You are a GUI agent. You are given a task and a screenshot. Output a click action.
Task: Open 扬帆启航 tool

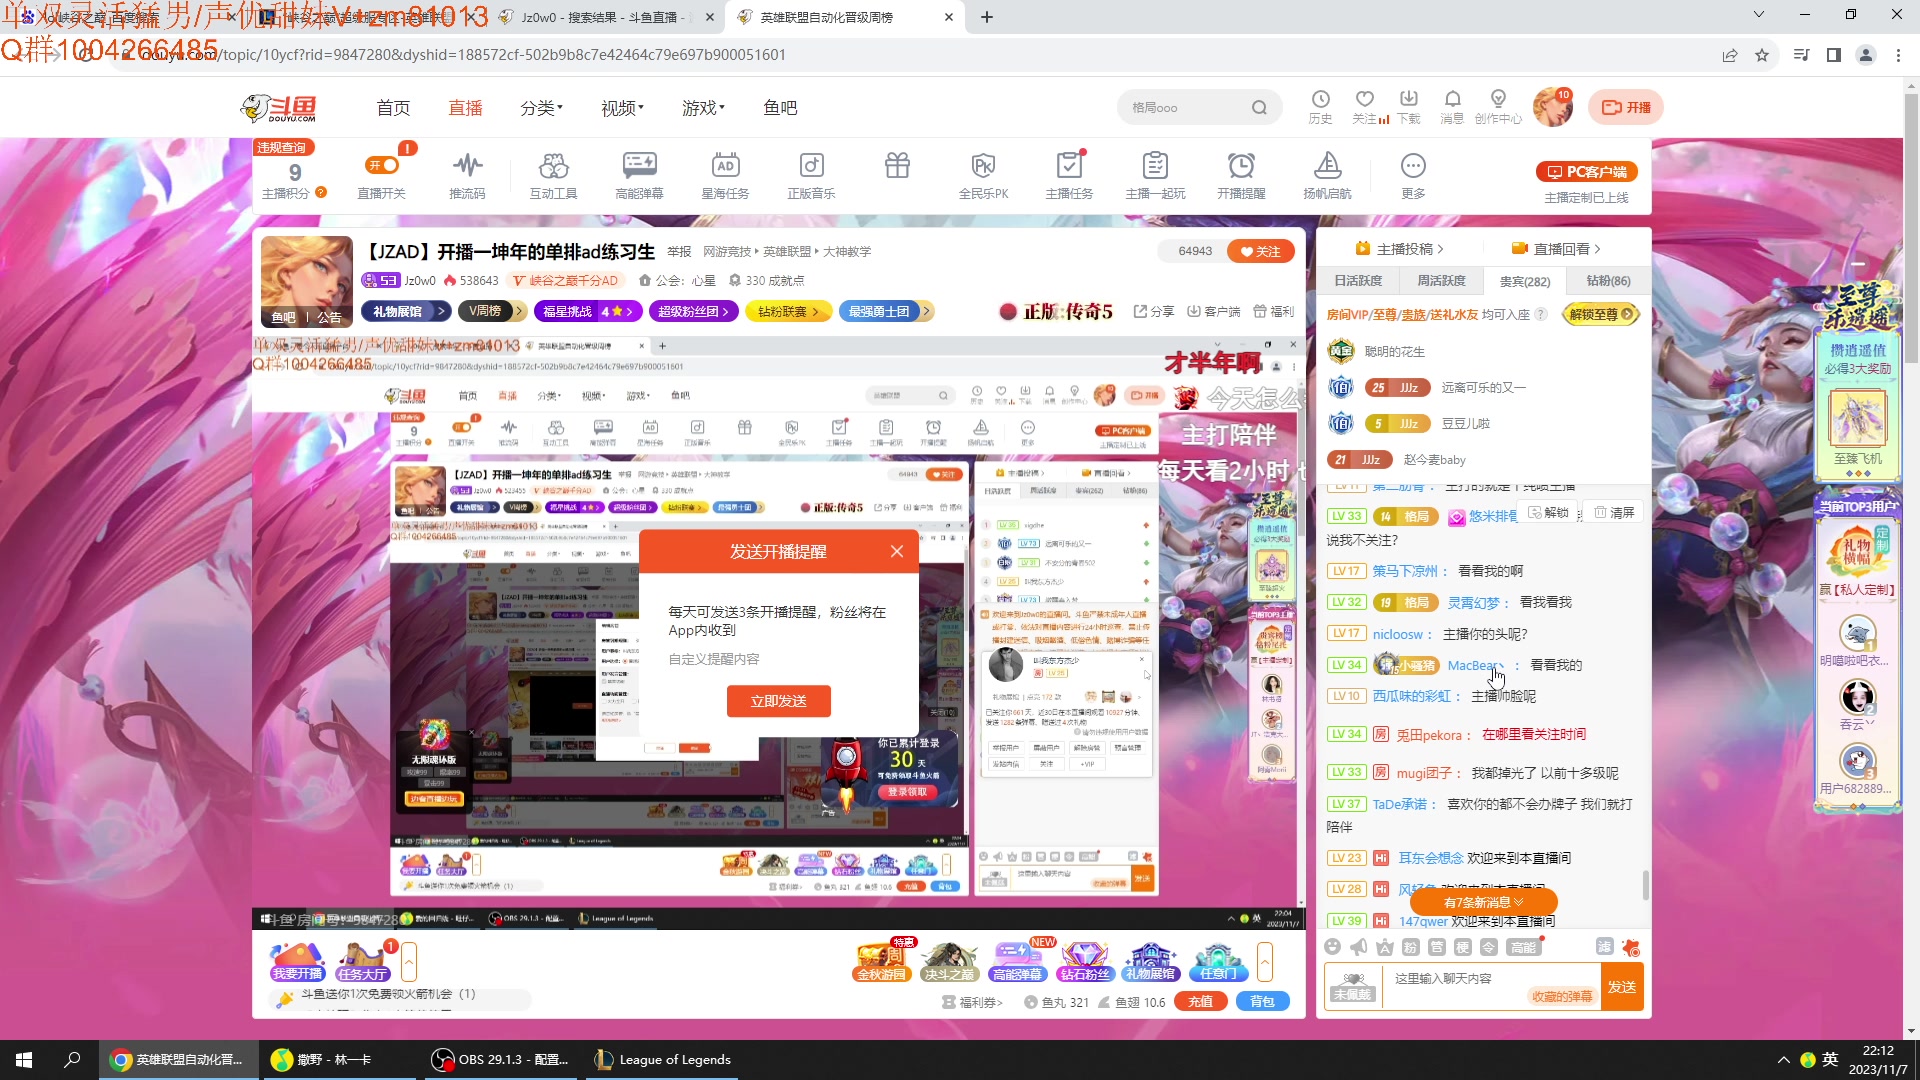coord(1327,174)
